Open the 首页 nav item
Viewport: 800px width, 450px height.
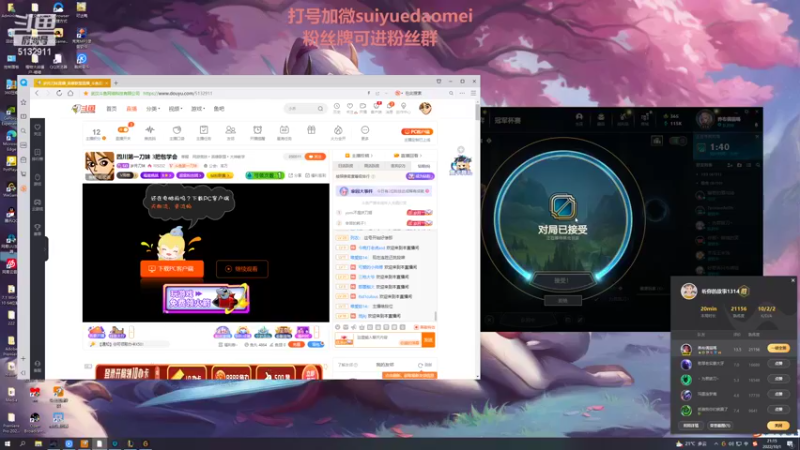(x=111, y=109)
